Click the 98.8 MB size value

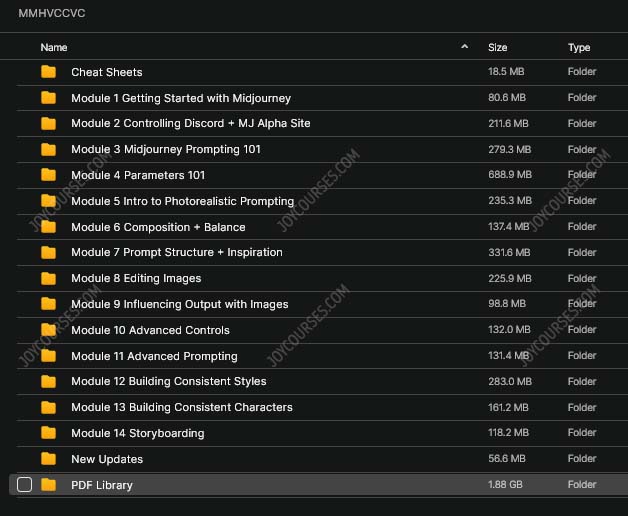click(507, 304)
